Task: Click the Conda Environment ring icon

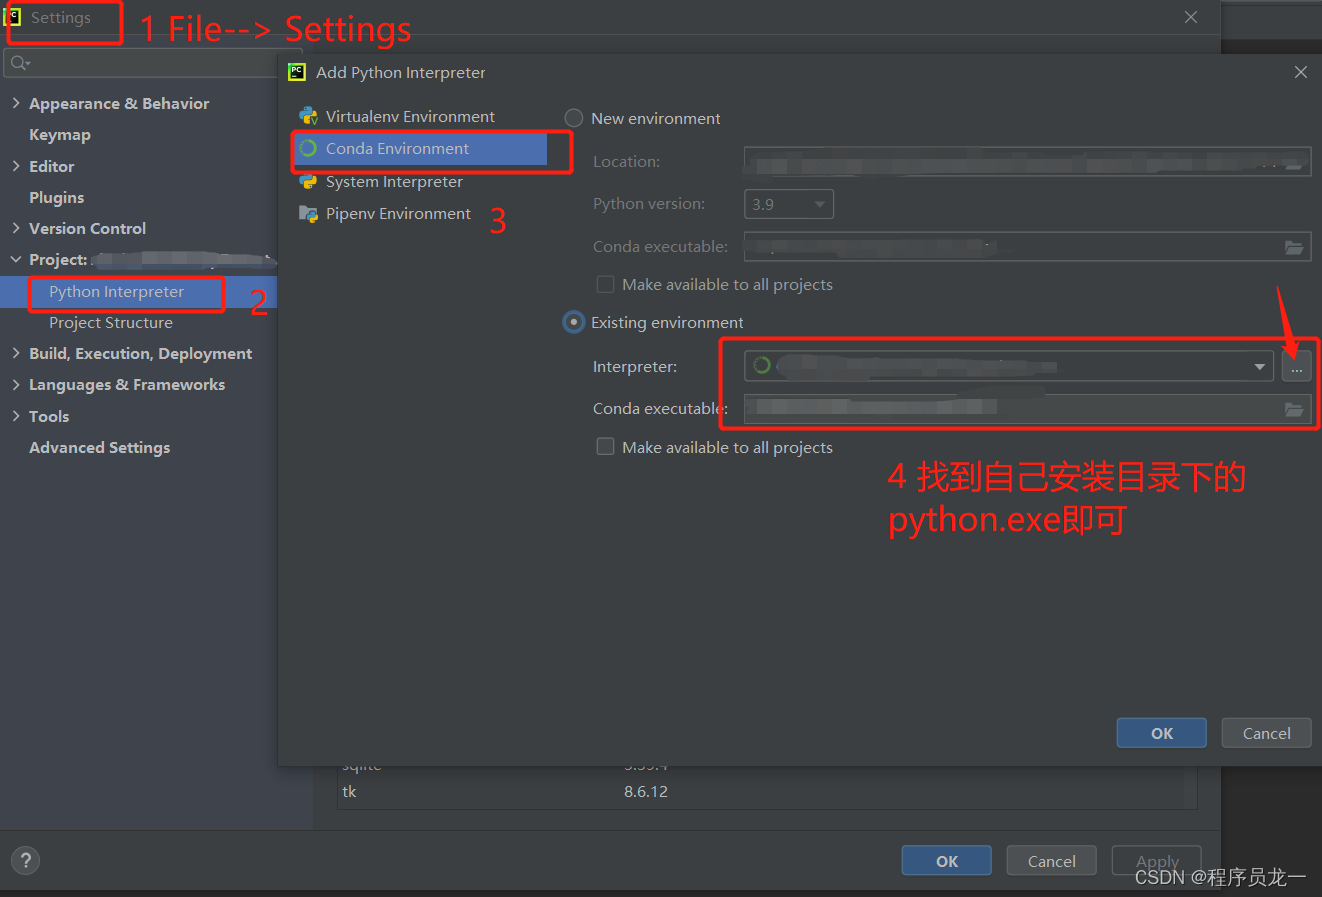Action: click(308, 148)
